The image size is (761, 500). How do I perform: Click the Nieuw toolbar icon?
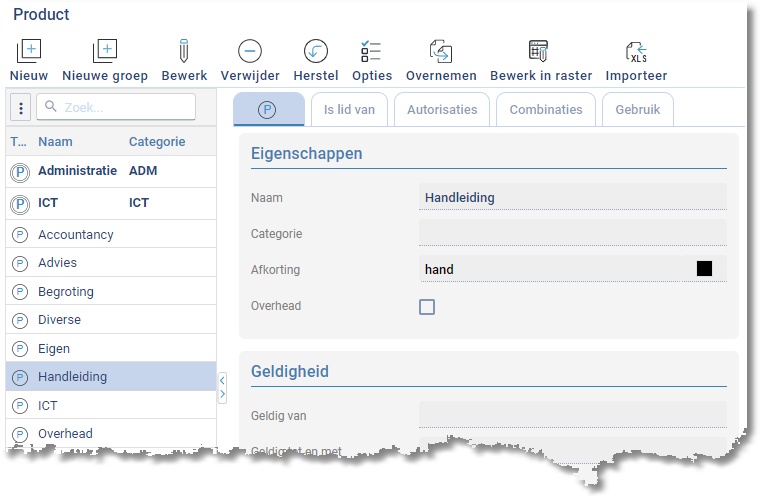point(28,52)
